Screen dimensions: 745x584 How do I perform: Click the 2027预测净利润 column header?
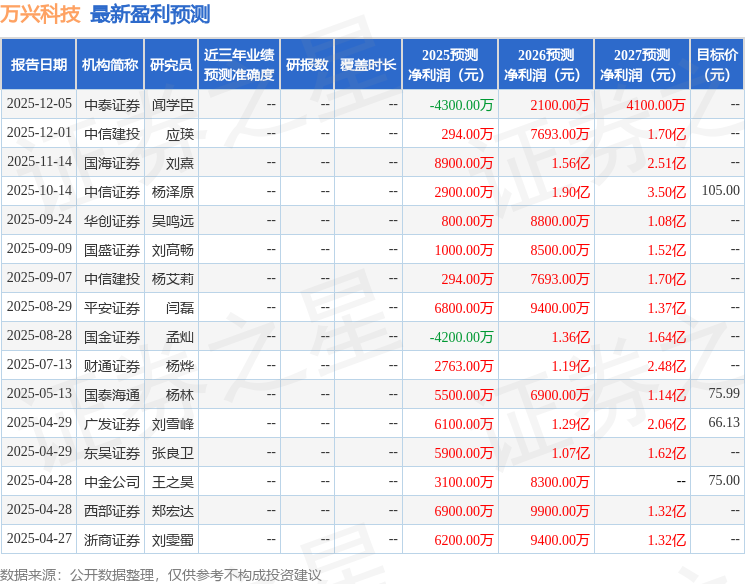pyautogui.click(x=642, y=65)
